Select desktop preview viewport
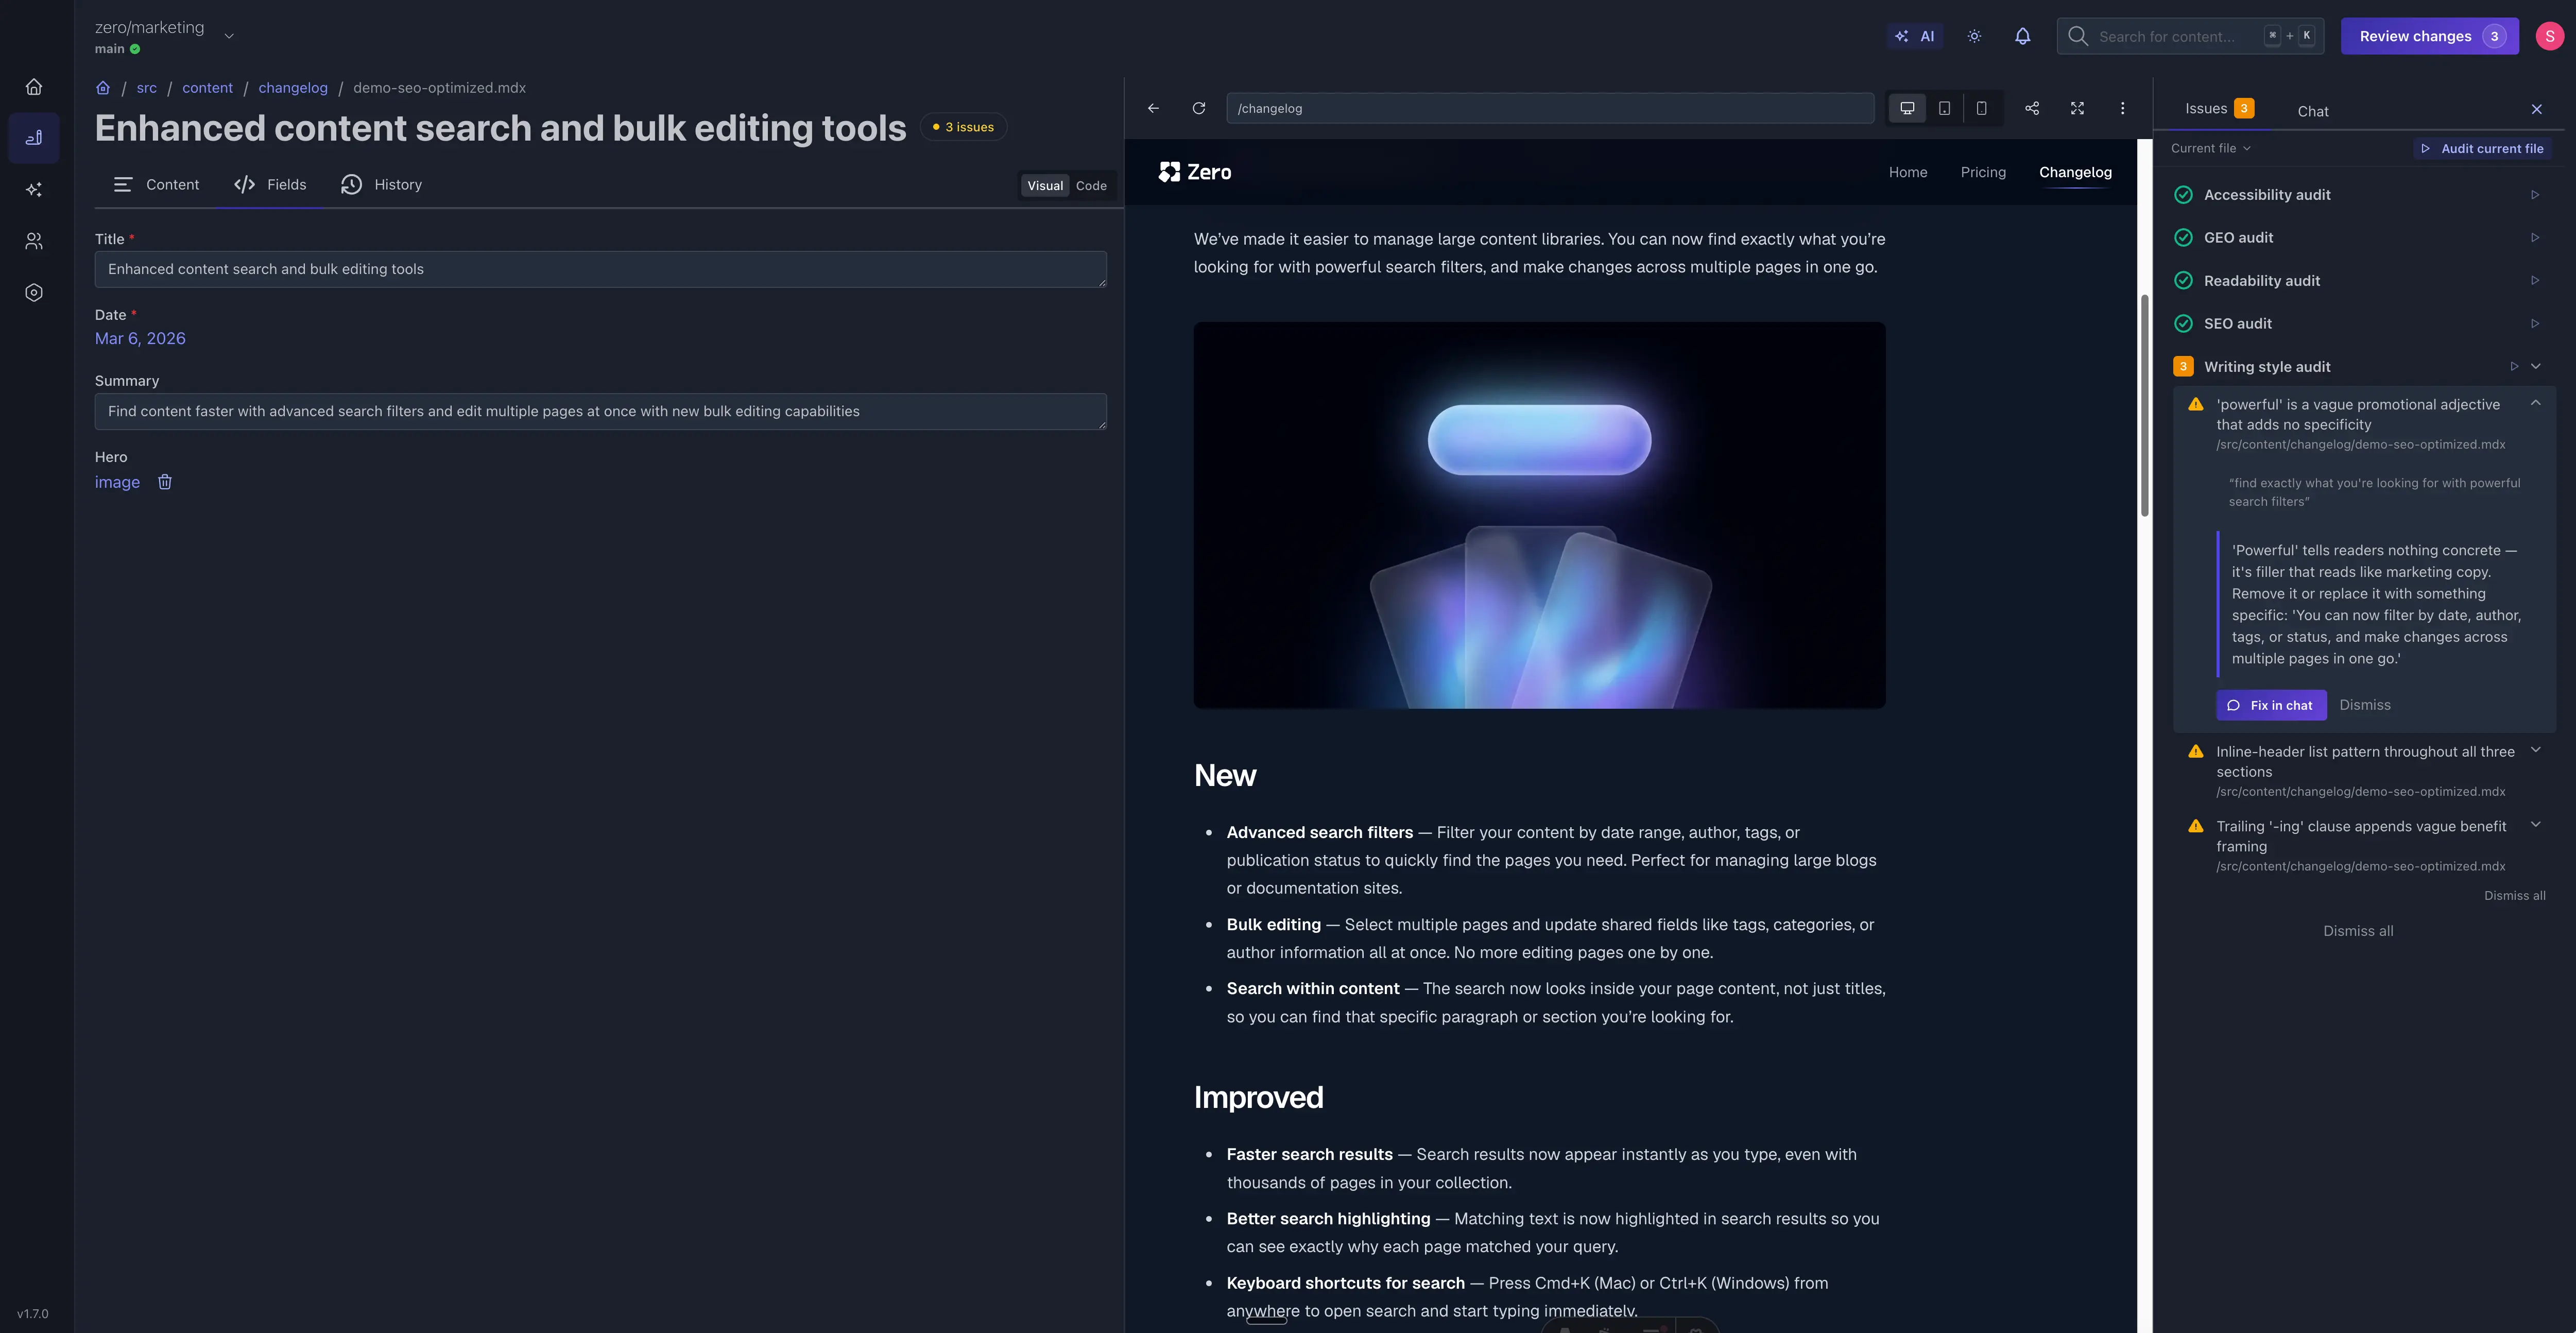This screenshot has width=2576, height=1333. pos(1907,108)
